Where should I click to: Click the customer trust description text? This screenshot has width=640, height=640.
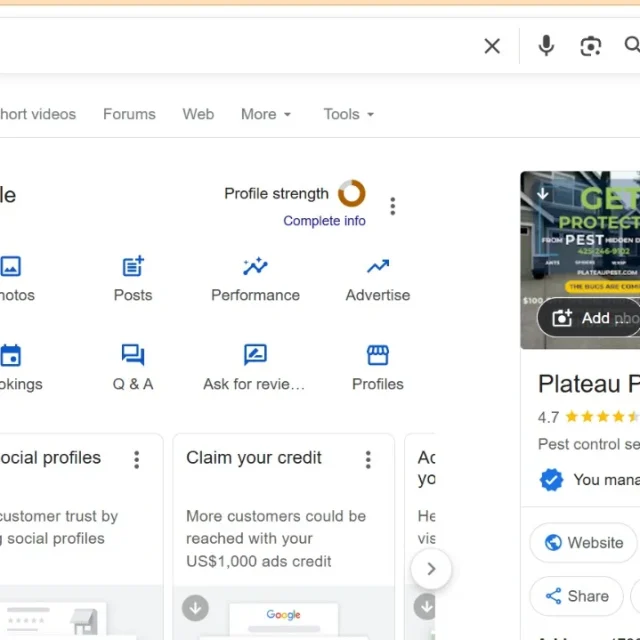[x=59, y=527]
